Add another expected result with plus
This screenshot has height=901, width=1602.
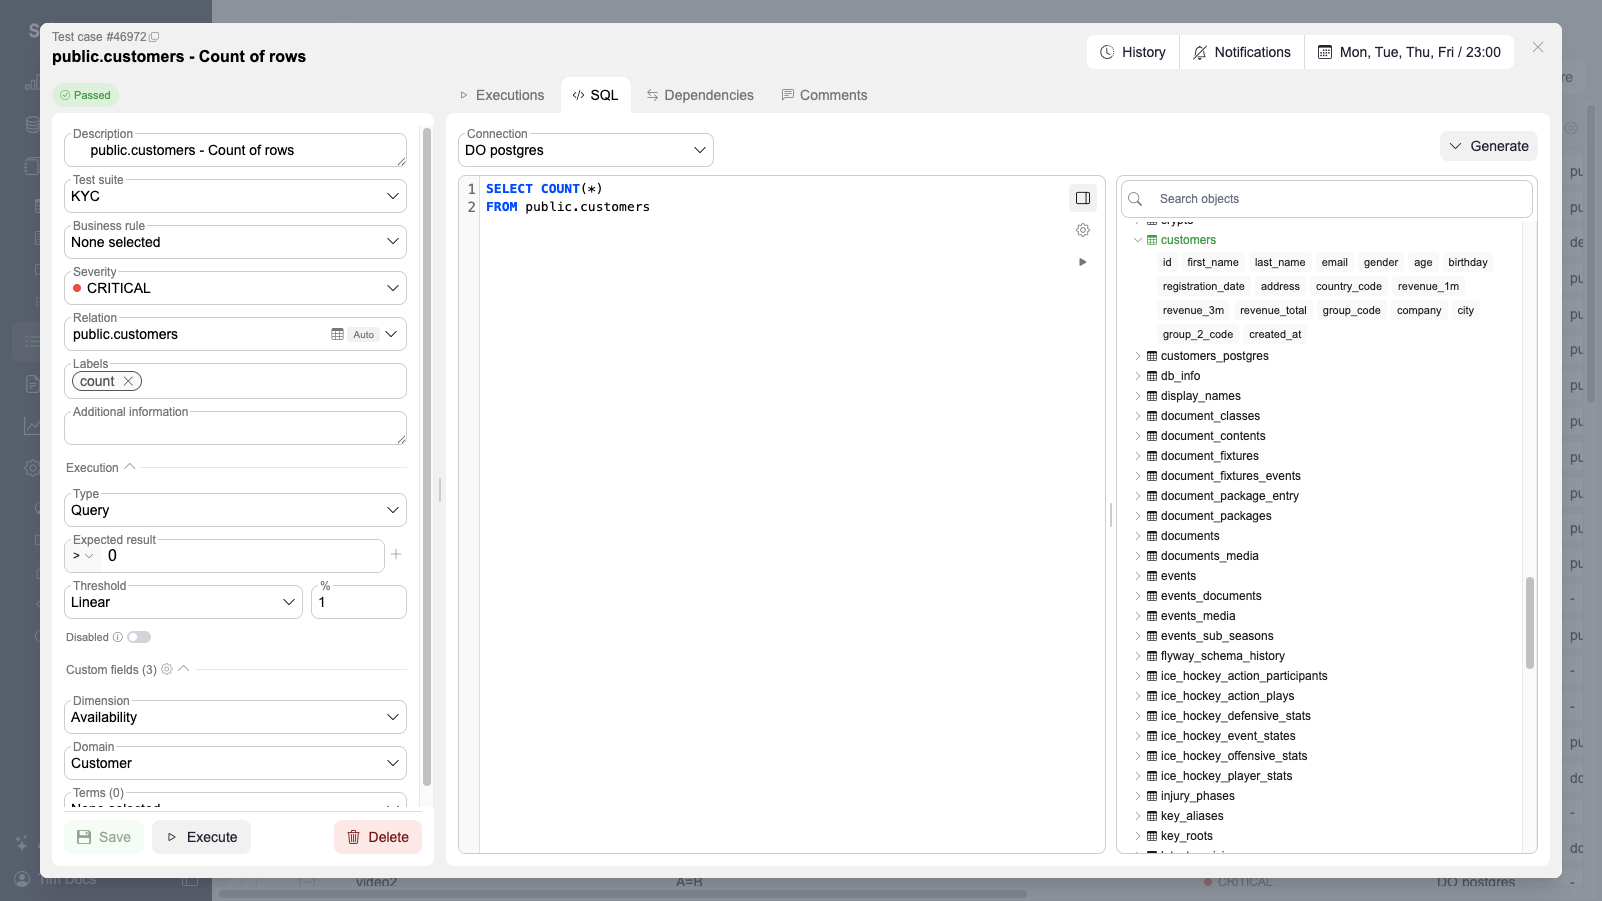(396, 554)
